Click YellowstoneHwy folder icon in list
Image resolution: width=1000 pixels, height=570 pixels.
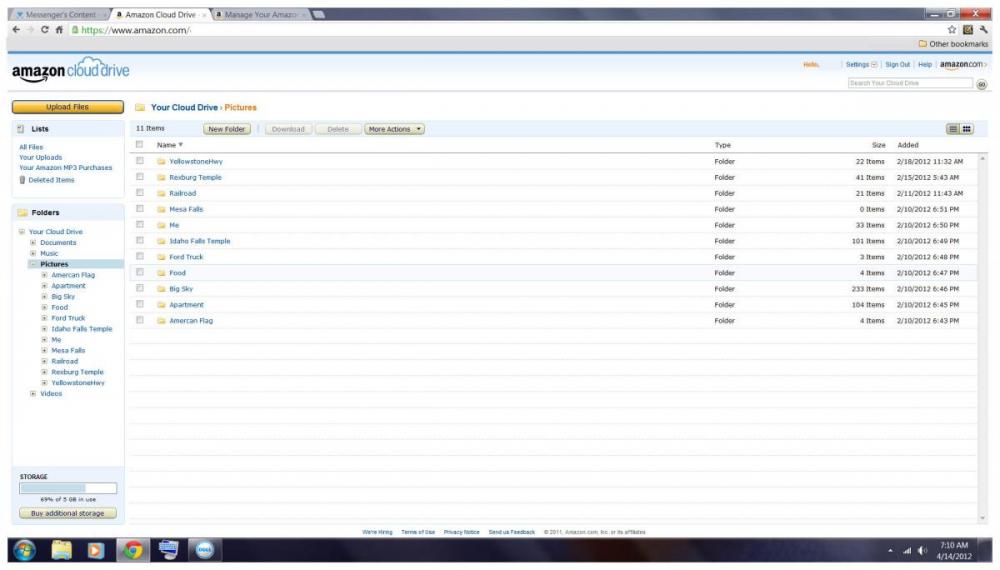point(161,162)
